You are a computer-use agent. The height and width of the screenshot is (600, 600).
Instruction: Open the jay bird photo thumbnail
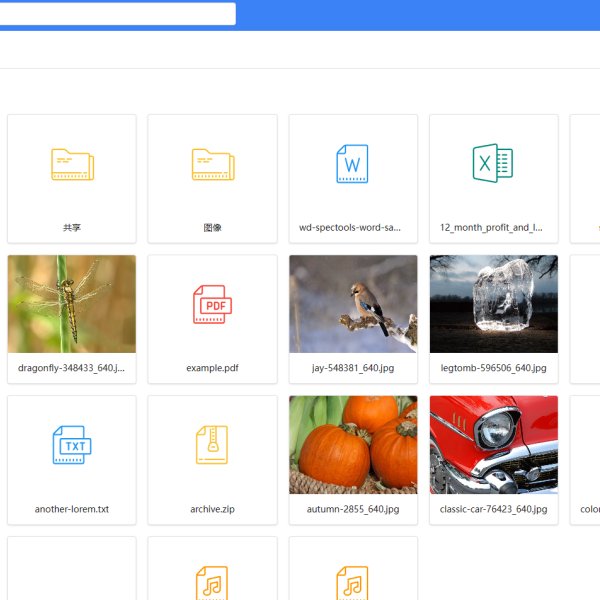tap(353, 304)
